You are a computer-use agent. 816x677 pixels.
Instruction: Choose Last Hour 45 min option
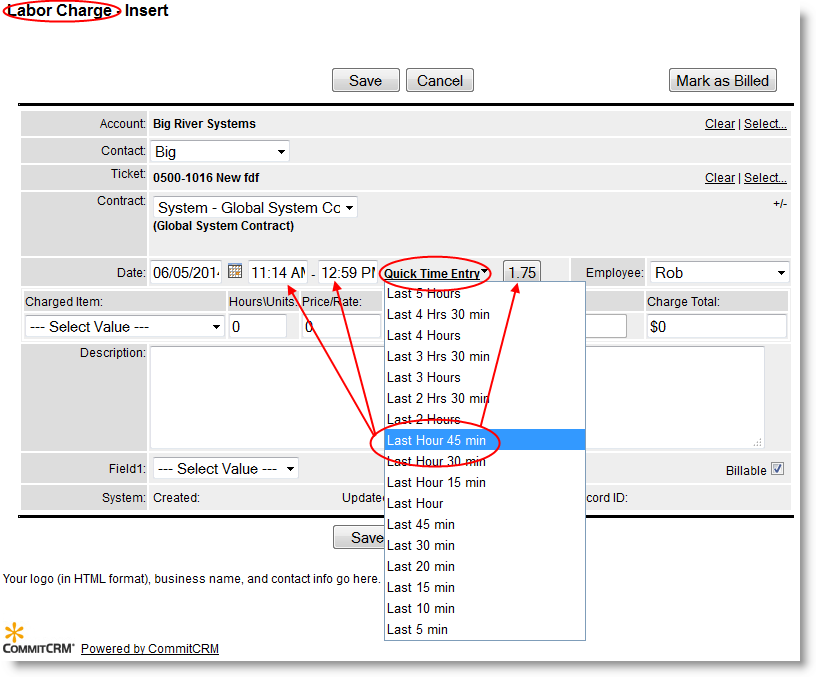436,440
